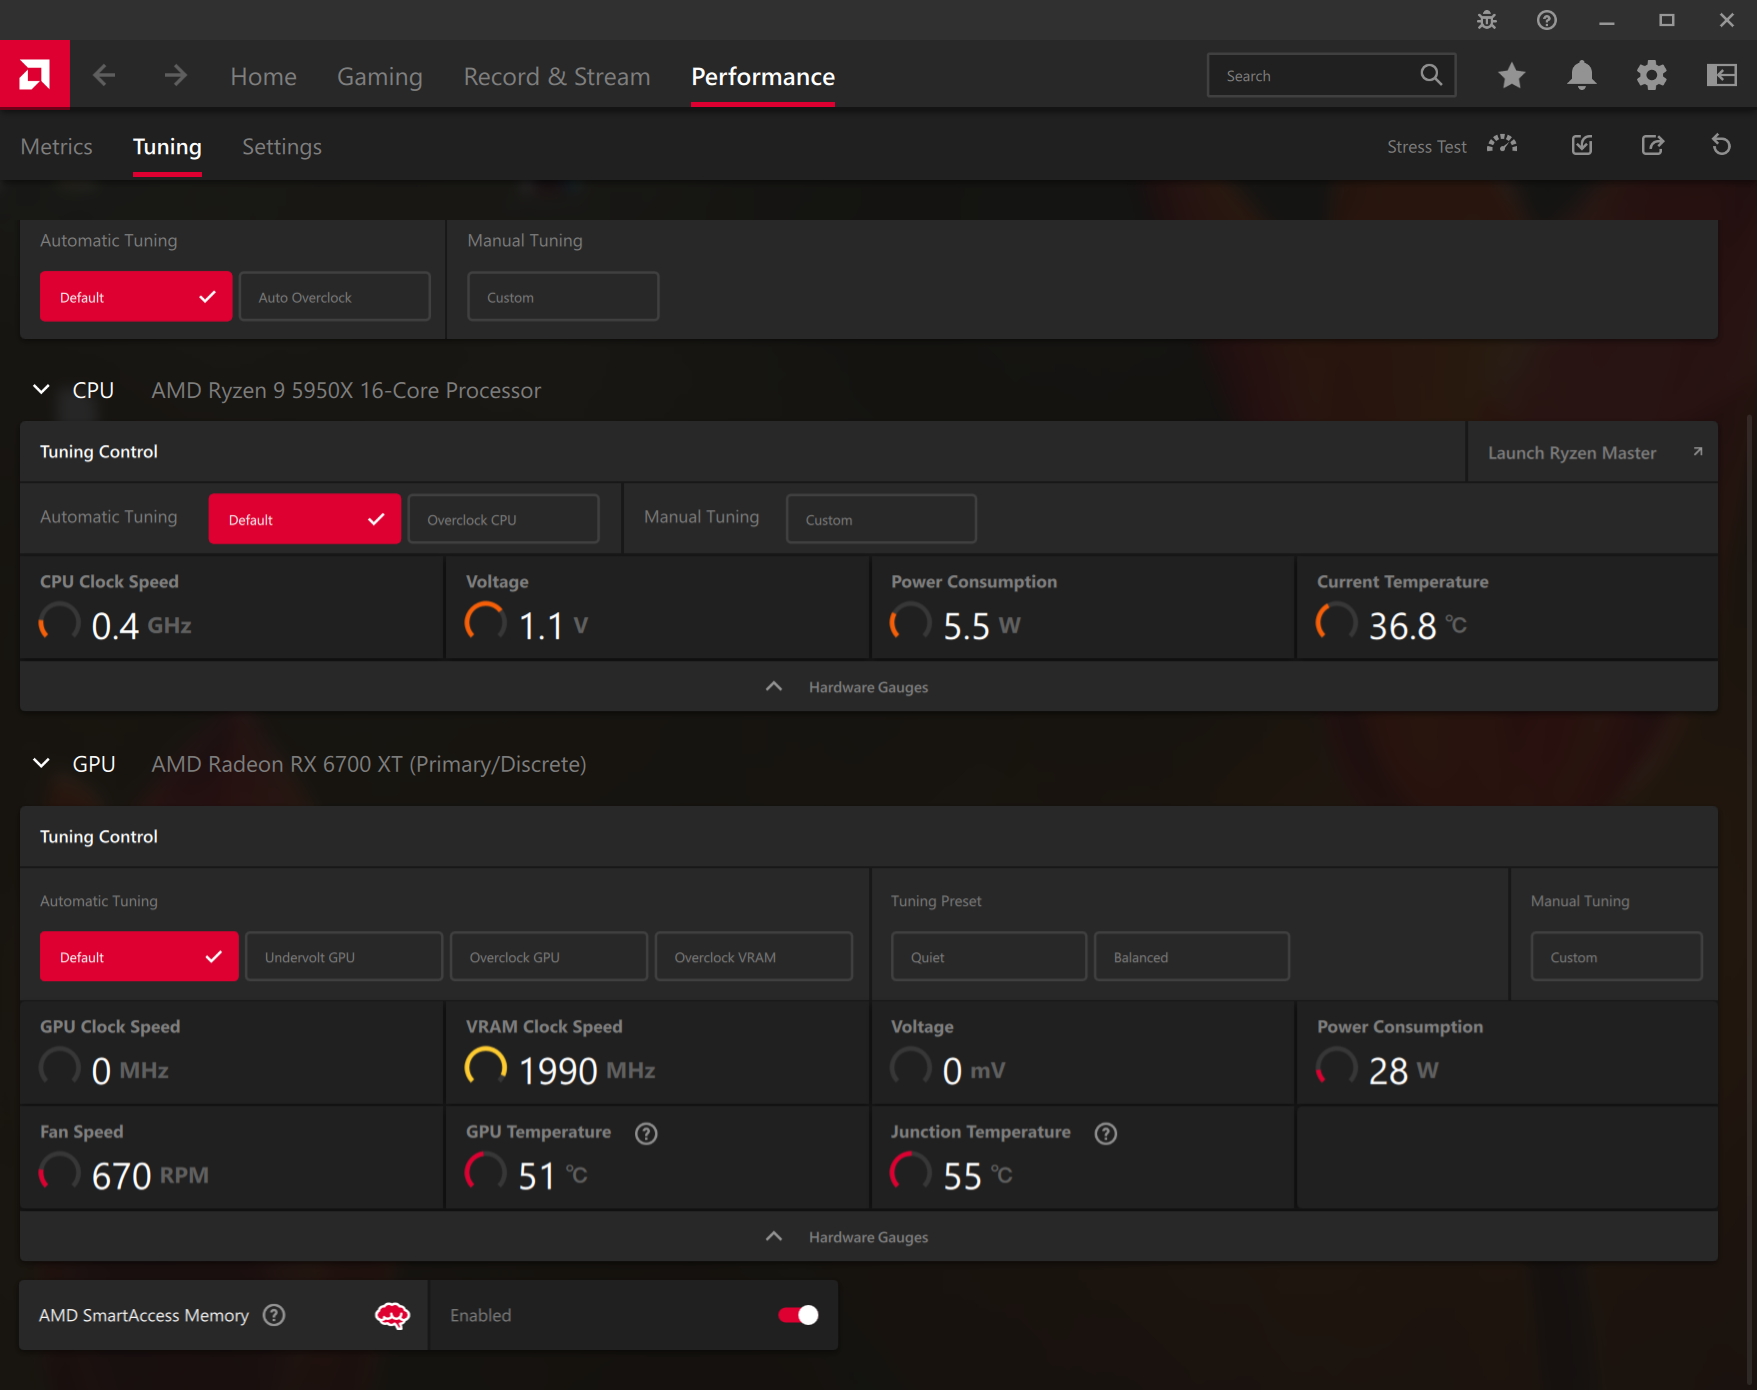The width and height of the screenshot is (1757, 1390).
Task: Click the import tuning profile icon
Action: (1582, 145)
